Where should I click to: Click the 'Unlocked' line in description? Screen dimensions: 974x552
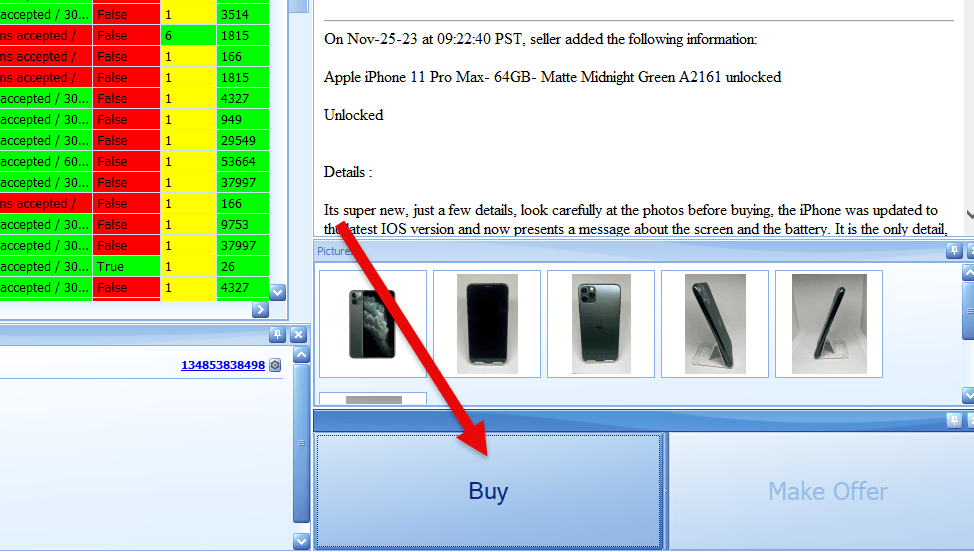tap(353, 115)
